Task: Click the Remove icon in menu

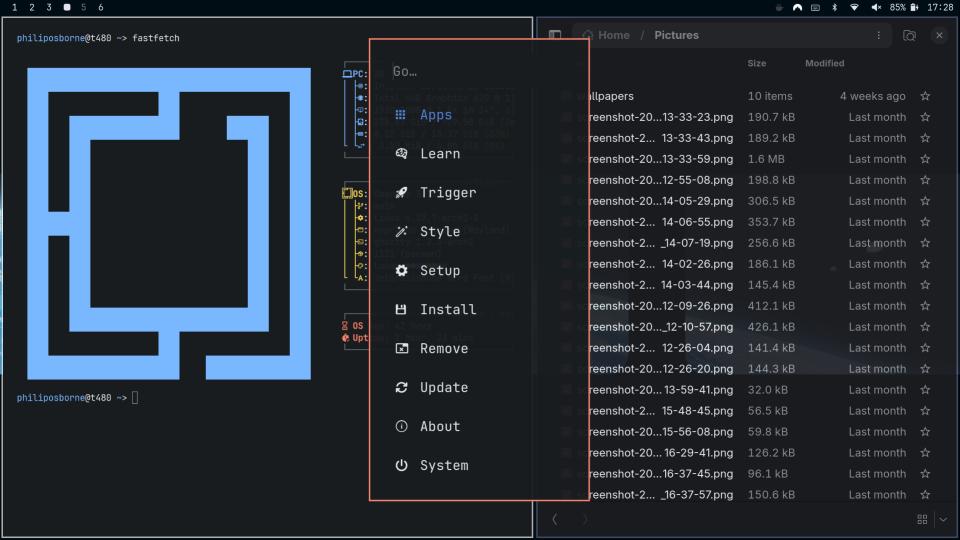Action: pos(401,349)
